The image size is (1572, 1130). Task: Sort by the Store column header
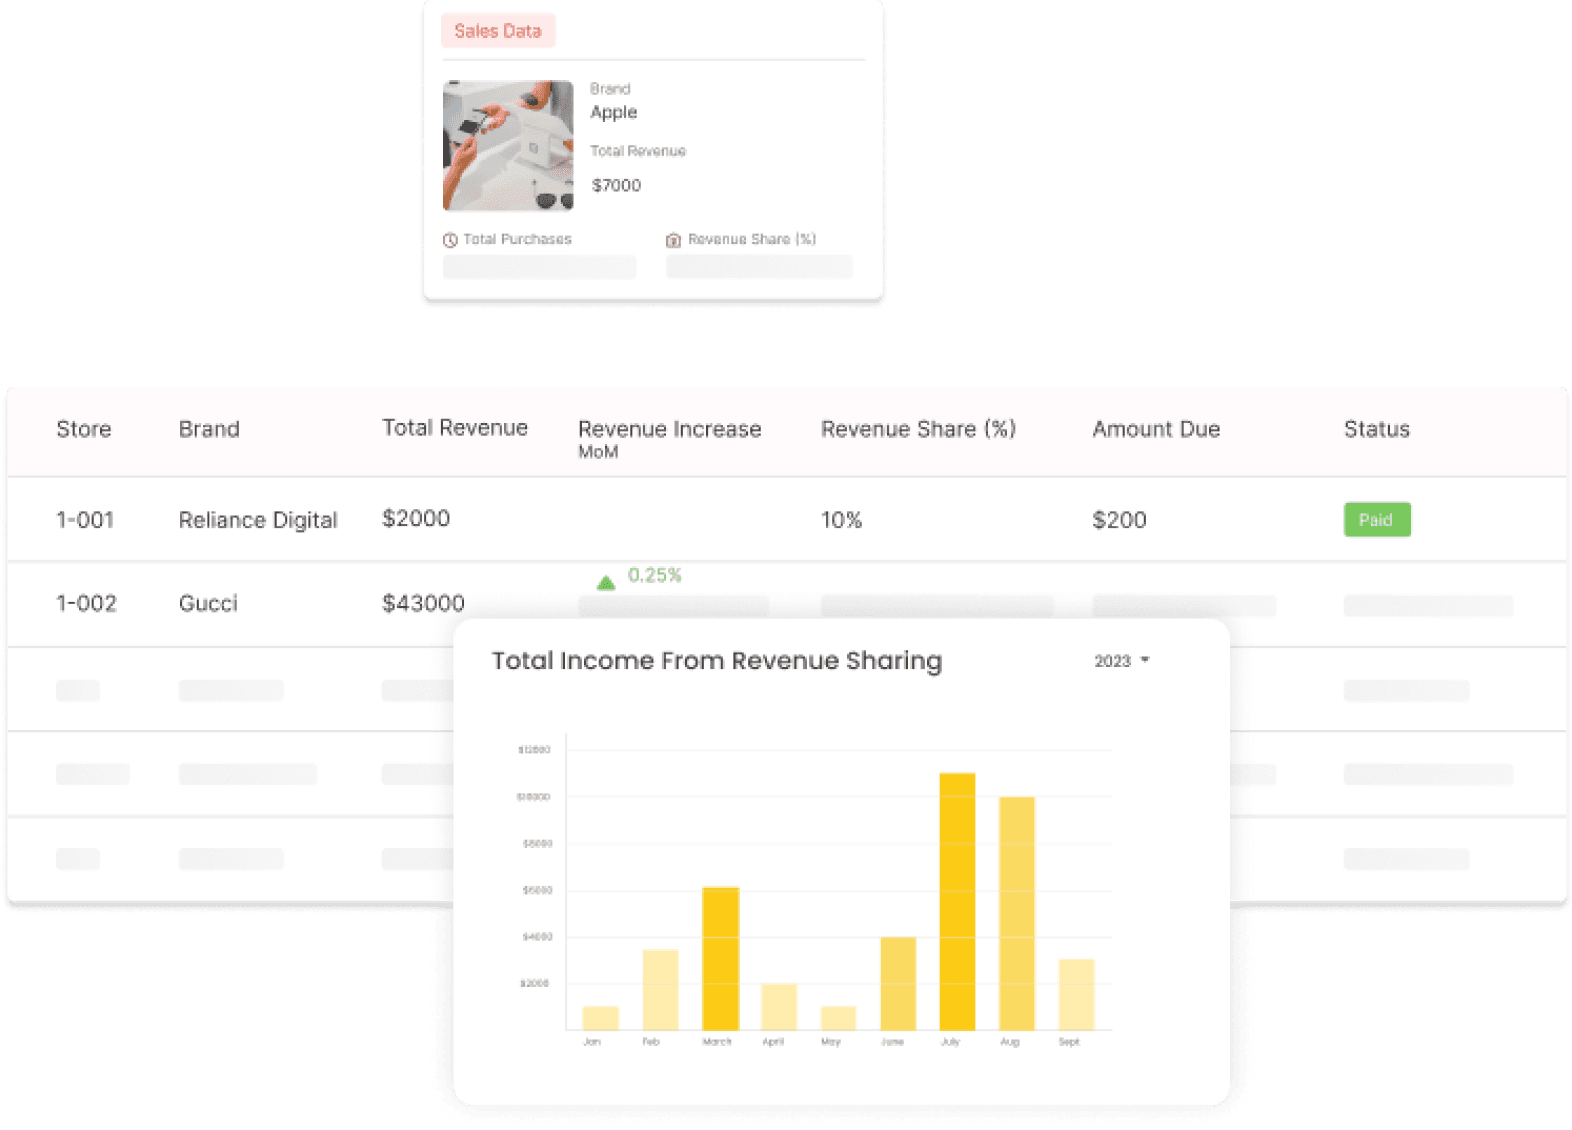[84, 429]
